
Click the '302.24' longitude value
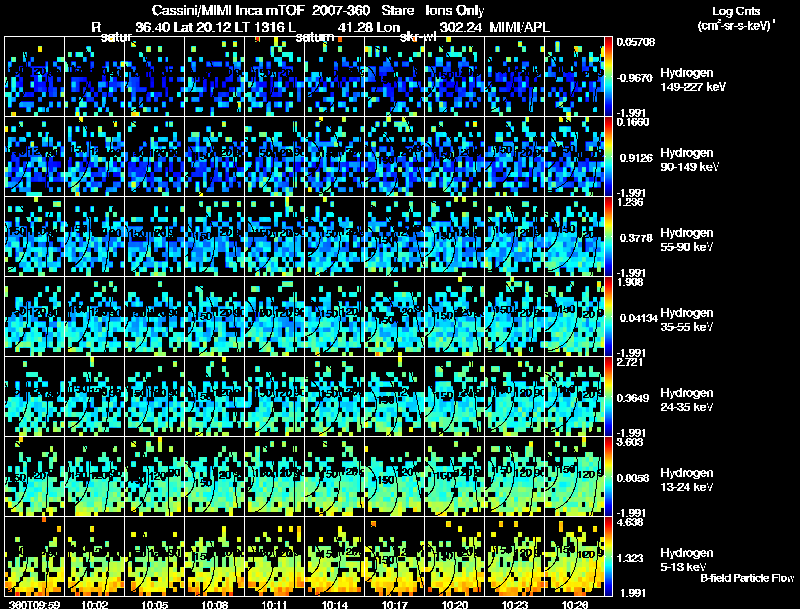click(x=461, y=28)
